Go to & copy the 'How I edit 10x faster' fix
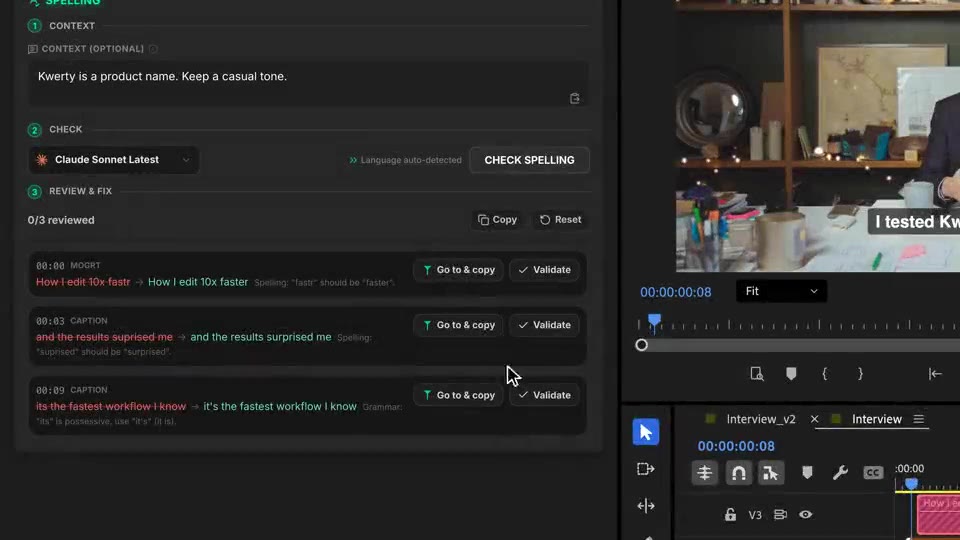The image size is (960, 540). click(459, 270)
